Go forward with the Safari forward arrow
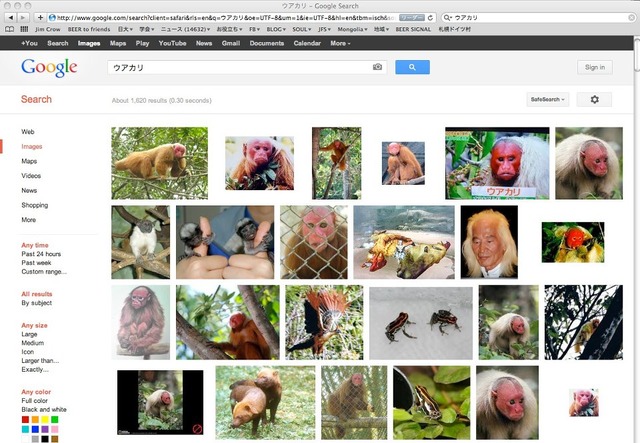 coord(23,18)
